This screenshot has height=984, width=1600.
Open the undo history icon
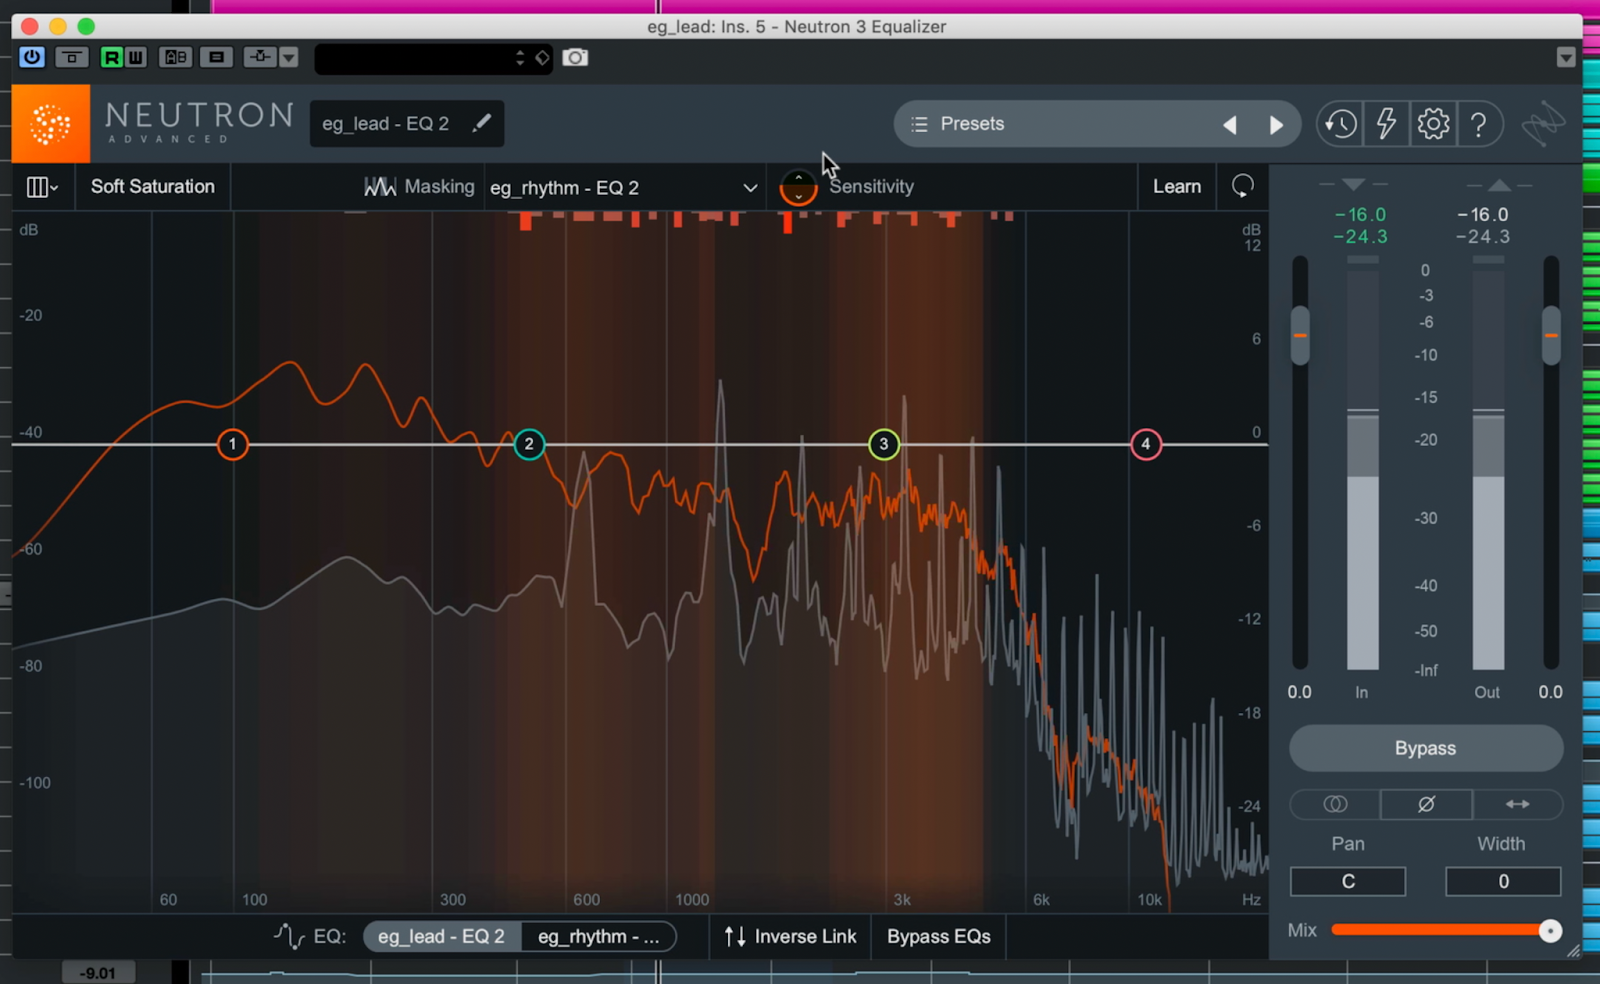coord(1340,124)
